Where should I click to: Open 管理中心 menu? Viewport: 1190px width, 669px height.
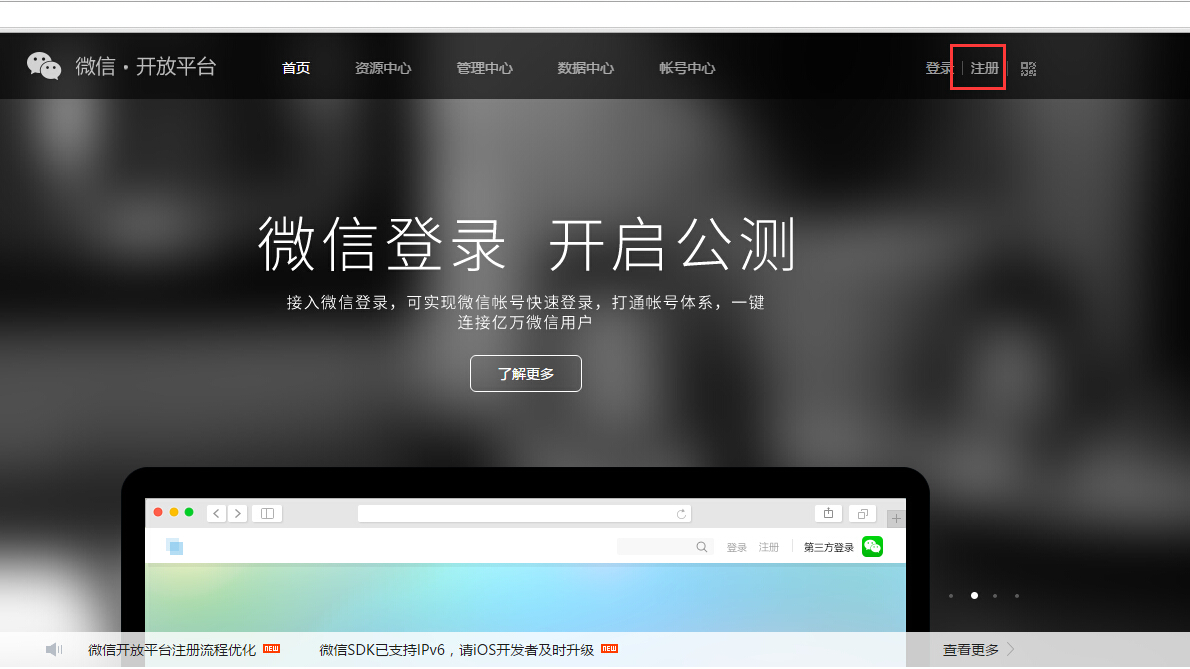484,68
